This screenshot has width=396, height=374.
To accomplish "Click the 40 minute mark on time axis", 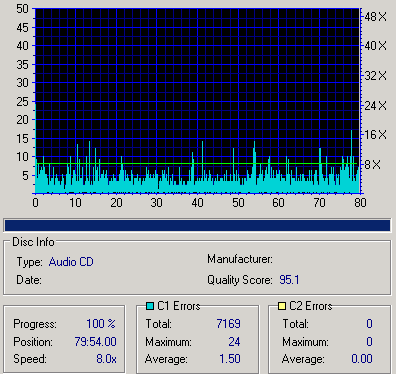I will [197, 203].
